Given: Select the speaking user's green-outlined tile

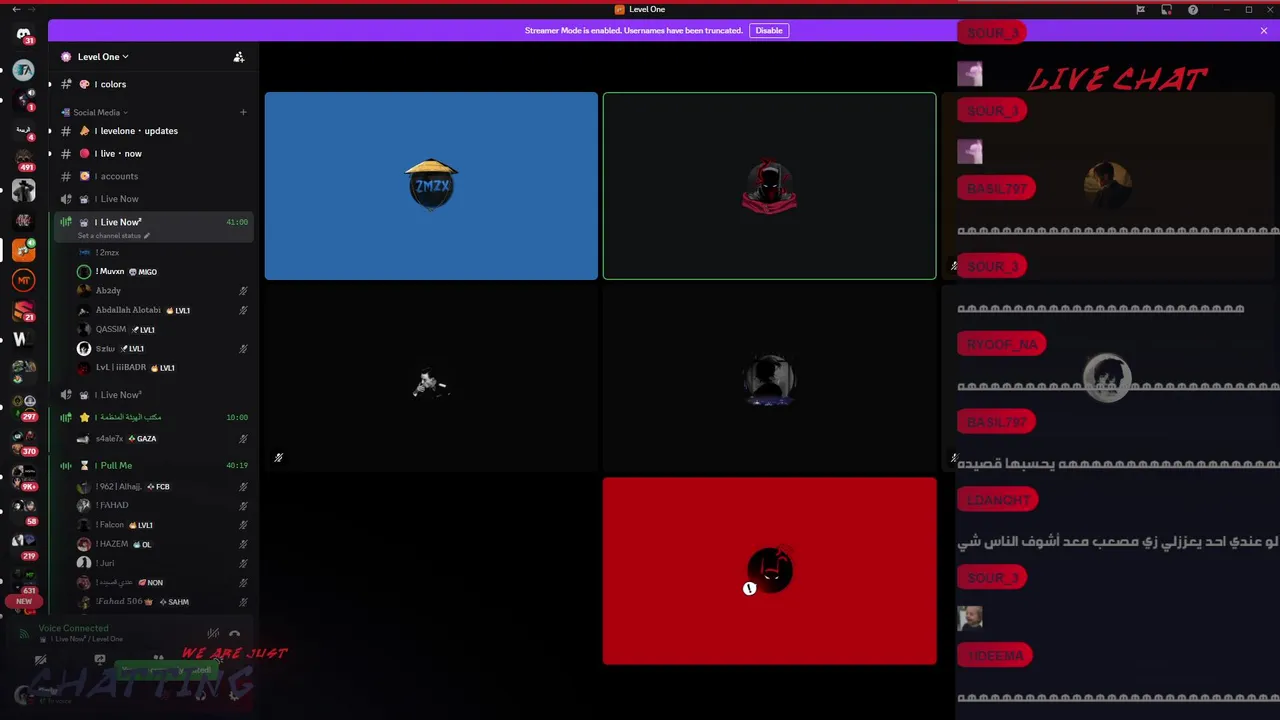Looking at the screenshot, I should 769,186.
